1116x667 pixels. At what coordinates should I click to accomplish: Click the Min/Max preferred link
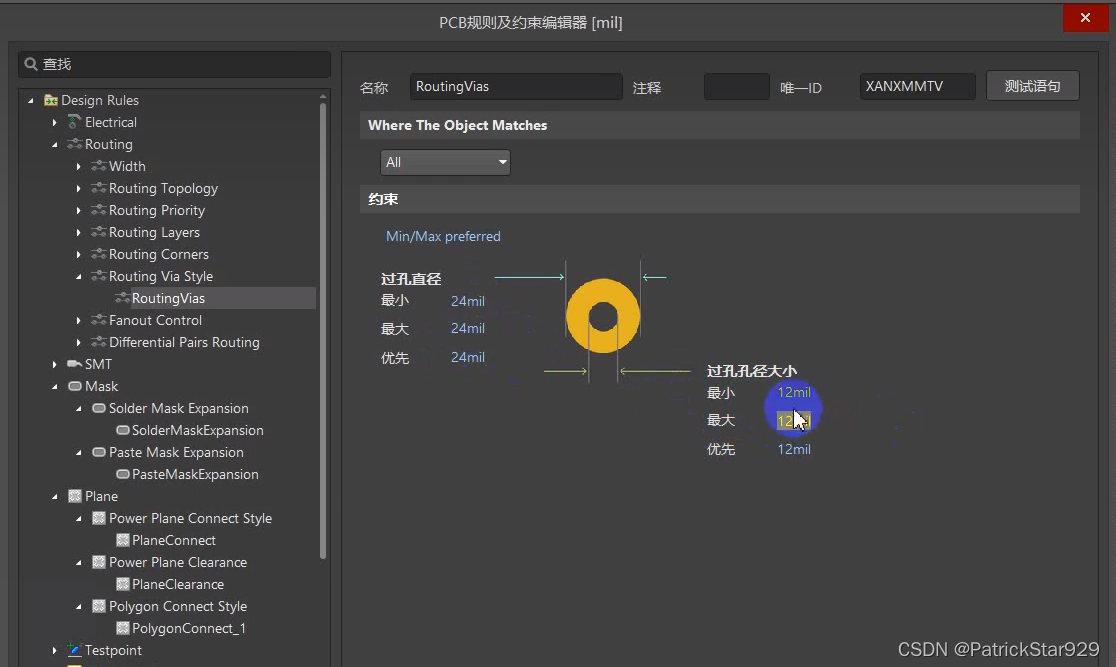point(443,236)
